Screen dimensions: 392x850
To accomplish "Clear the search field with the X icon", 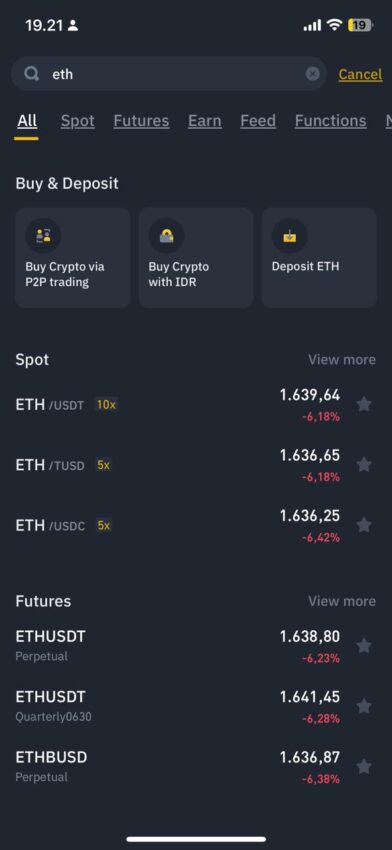I will pos(312,74).
